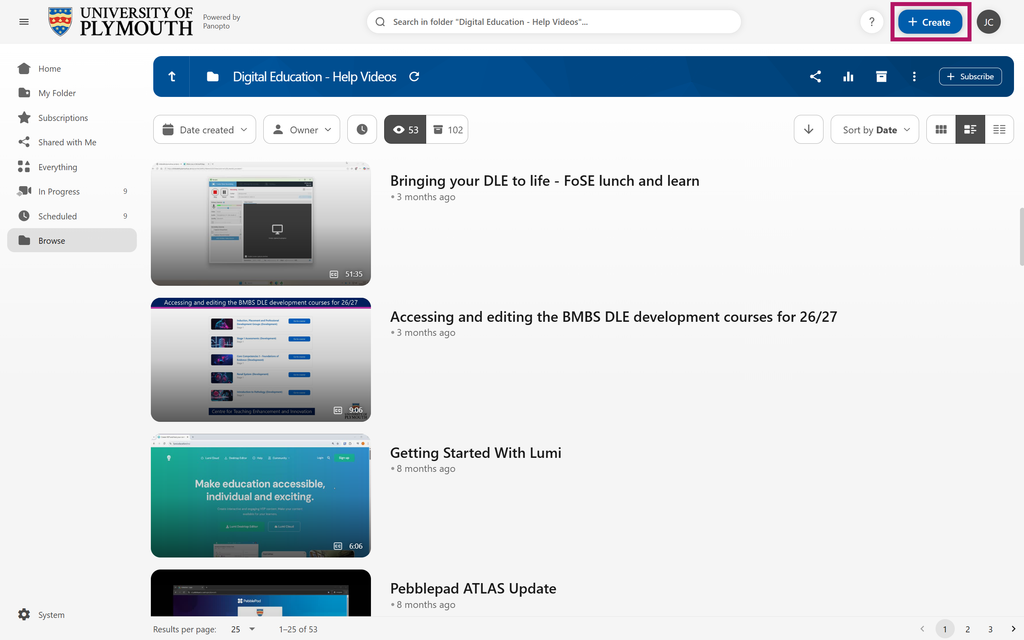Open the hamburger navigation menu
The height and width of the screenshot is (640, 1024).
pos(24,22)
